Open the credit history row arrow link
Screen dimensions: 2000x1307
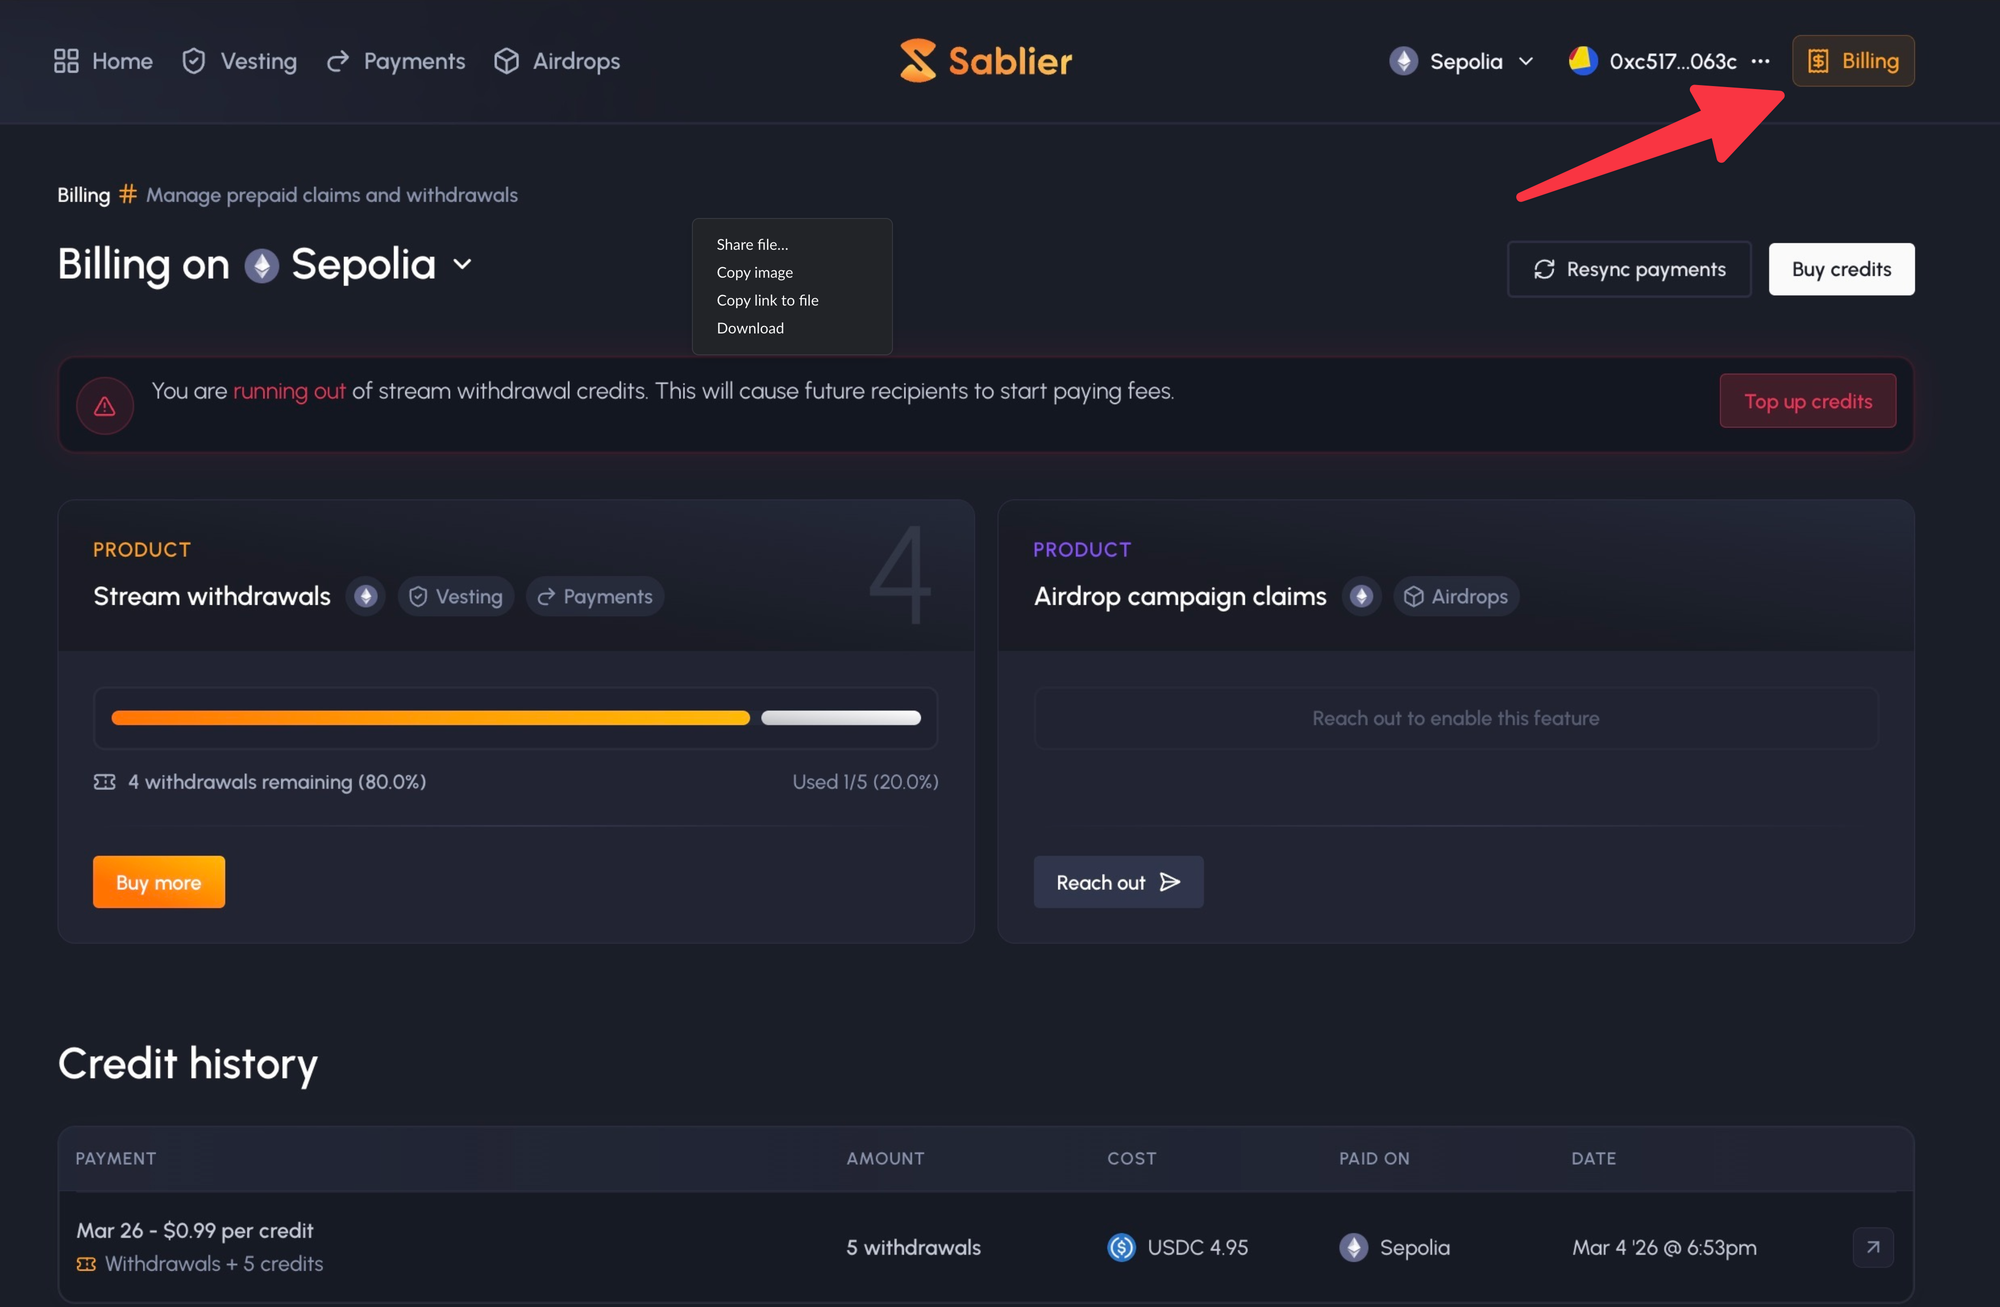pos(1872,1247)
